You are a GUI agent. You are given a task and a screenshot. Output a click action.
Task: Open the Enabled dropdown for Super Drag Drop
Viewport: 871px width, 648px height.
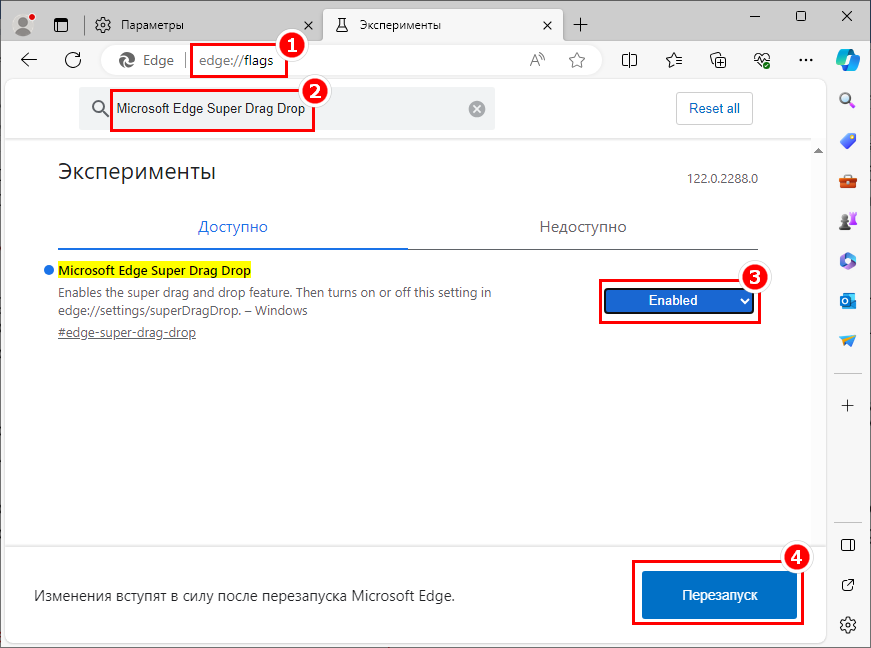click(679, 300)
